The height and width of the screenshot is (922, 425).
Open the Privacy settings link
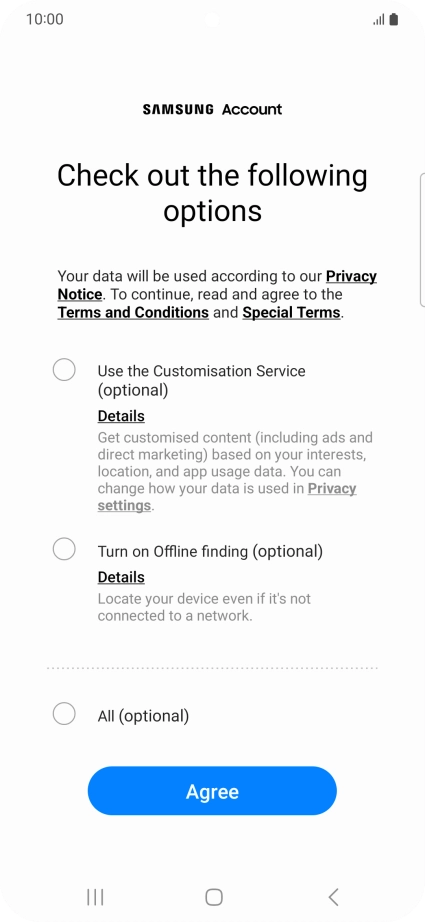(227, 497)
